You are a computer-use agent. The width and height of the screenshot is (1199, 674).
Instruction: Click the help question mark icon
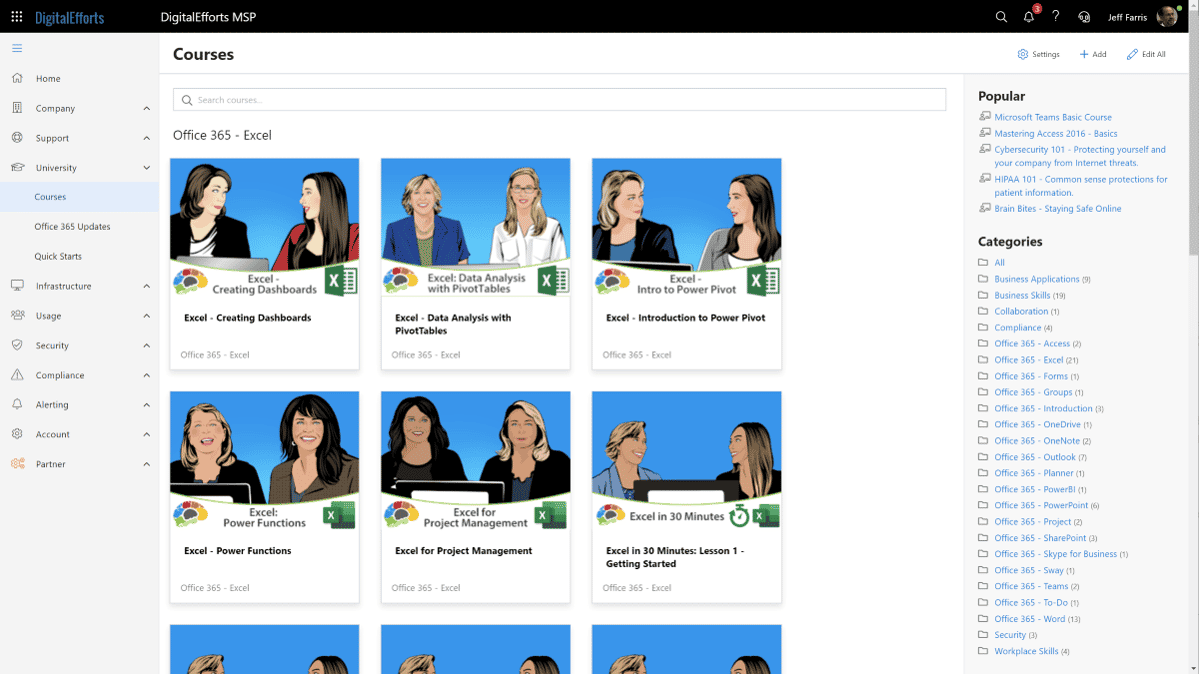point(1055,17)
